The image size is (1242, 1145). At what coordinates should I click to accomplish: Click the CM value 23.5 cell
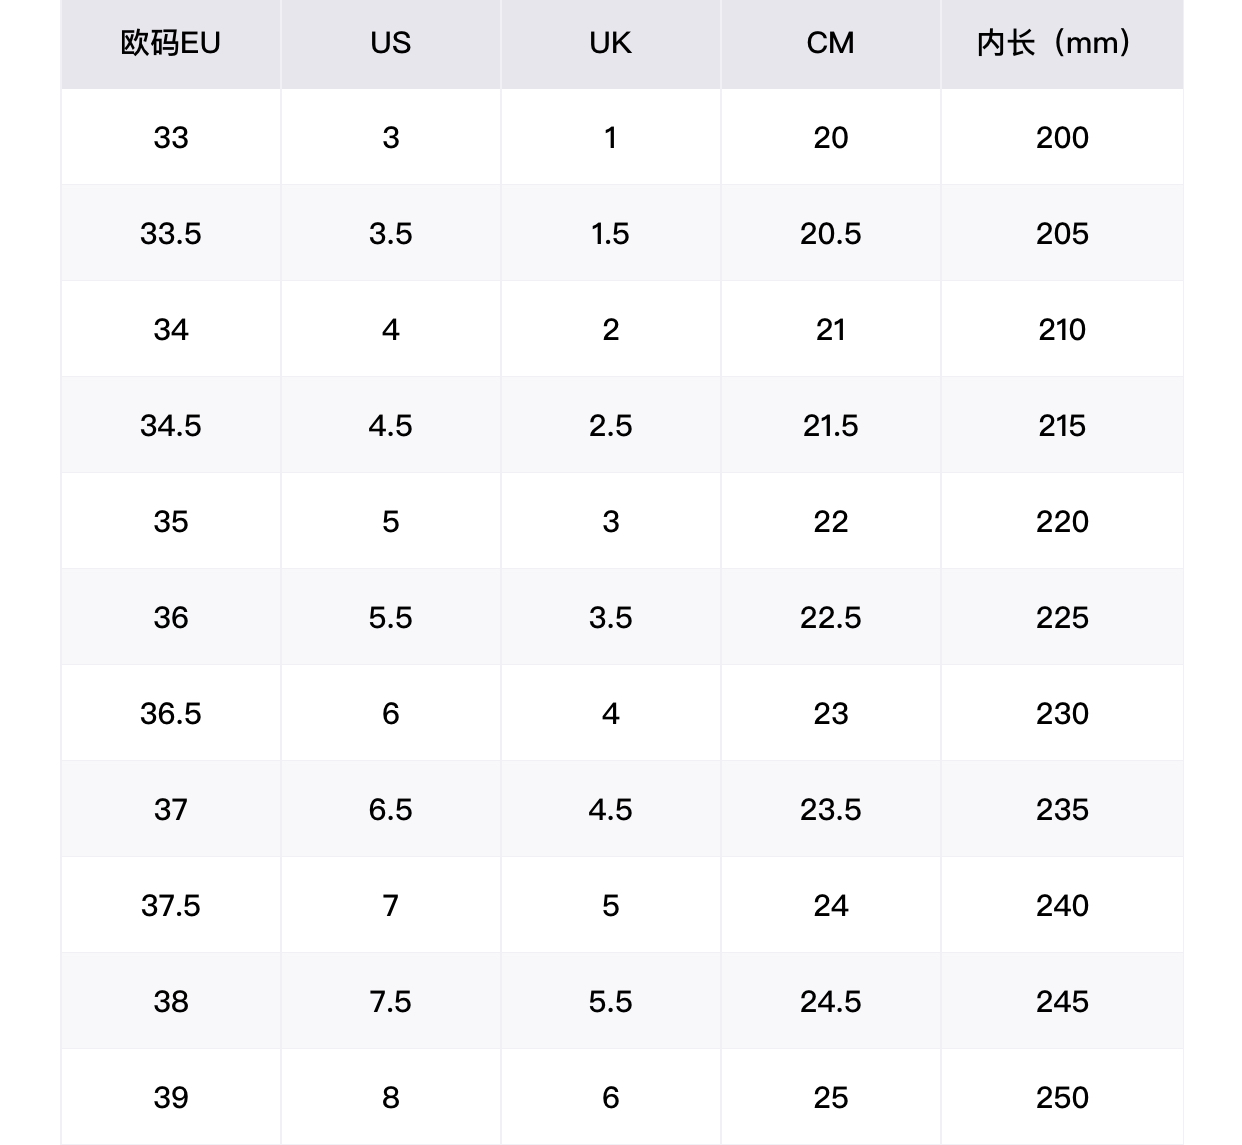[x=830, y=809]
